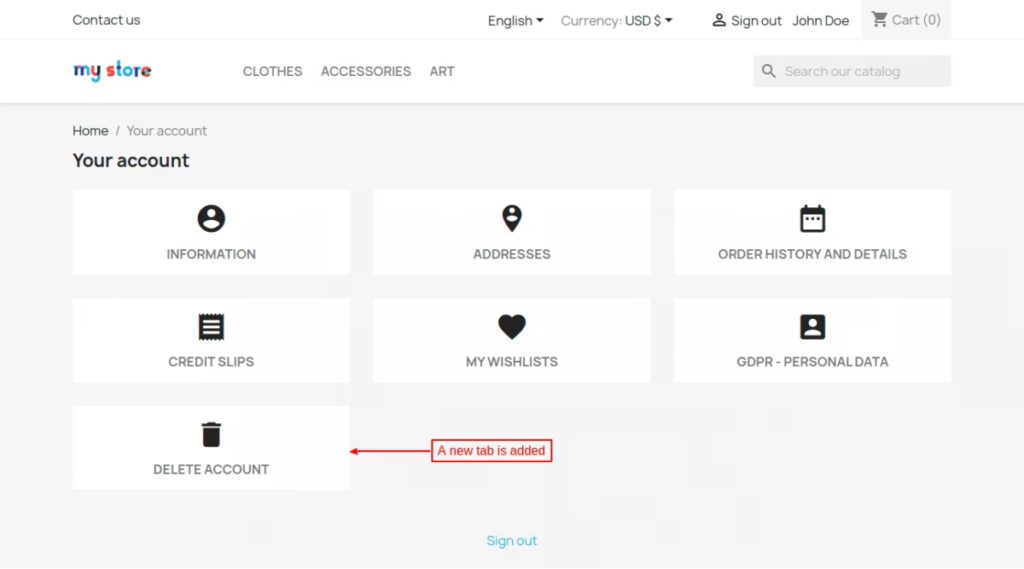Click the Home breadcrumb link
The image size is (1024, 569).
90,131
